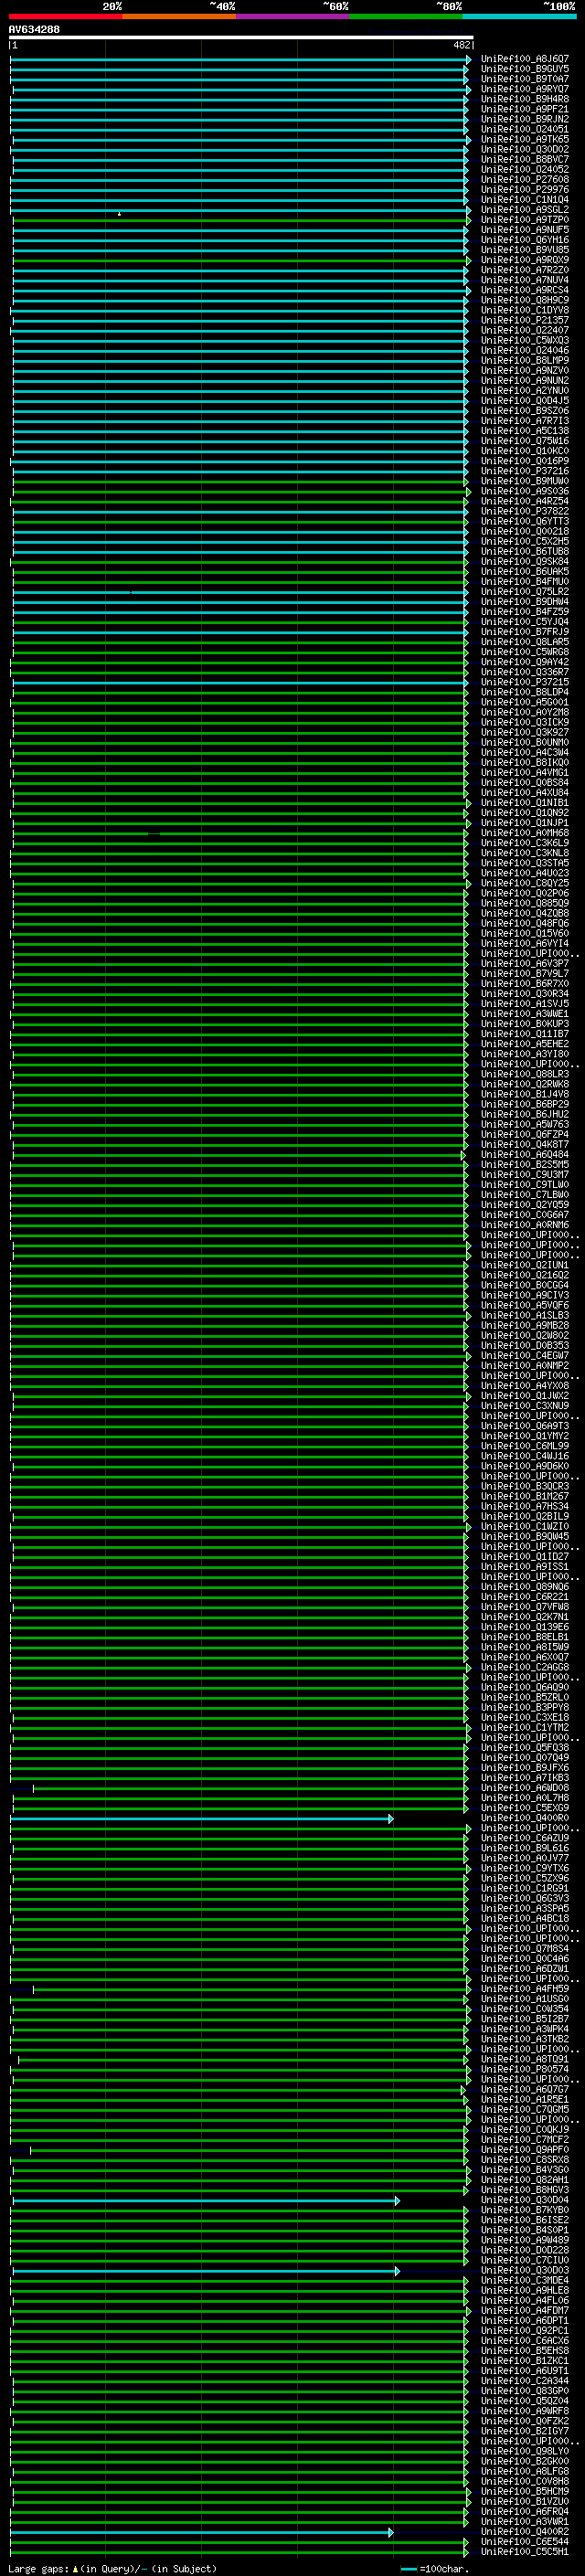Screen dimensions: 585x2576
Task: Select hit label UniRef100_A0JV77
Action: [525, 1858]
